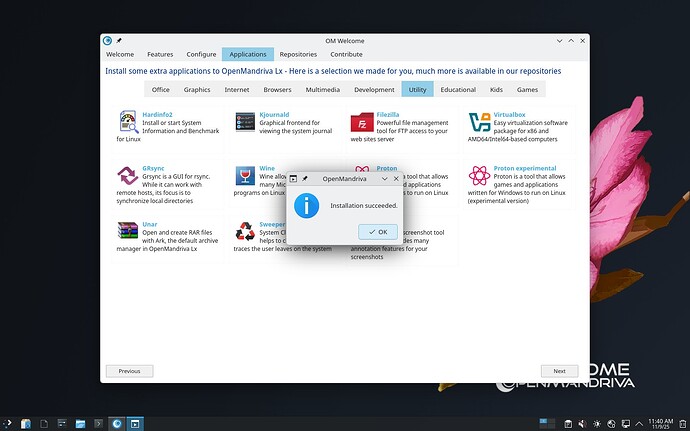Image resolution: width=690 pixels, height=431 pixels.
Task: Switch to the Multimedia category tab
Action: [x=322, y=89]
